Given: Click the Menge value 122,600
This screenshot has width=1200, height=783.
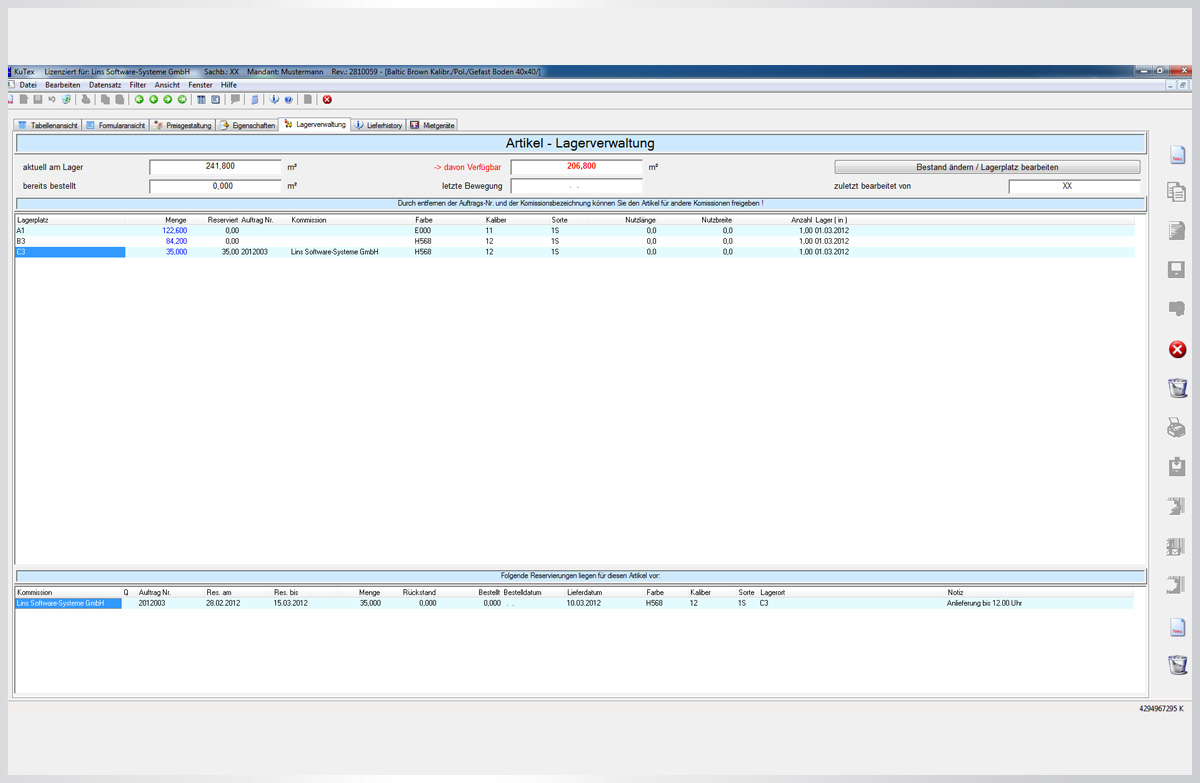Looking at the screenshot, I should click(174, 230).
